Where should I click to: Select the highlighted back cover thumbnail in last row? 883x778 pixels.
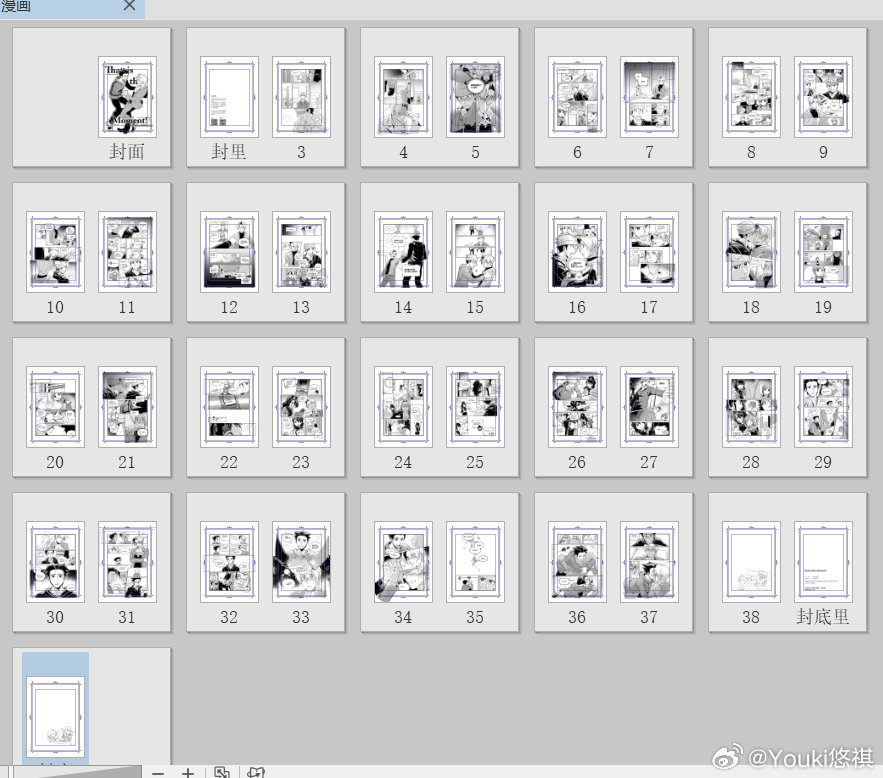click(55, 717)
